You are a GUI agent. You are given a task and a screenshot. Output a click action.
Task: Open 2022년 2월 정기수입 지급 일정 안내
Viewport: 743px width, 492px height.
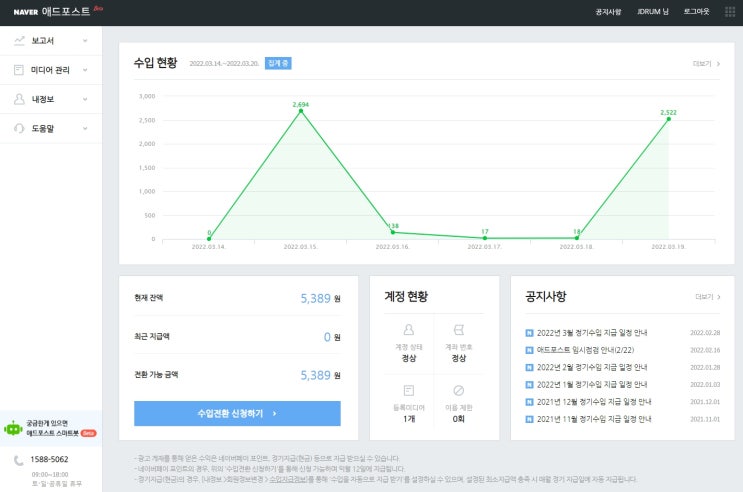(x=592, y=367)
